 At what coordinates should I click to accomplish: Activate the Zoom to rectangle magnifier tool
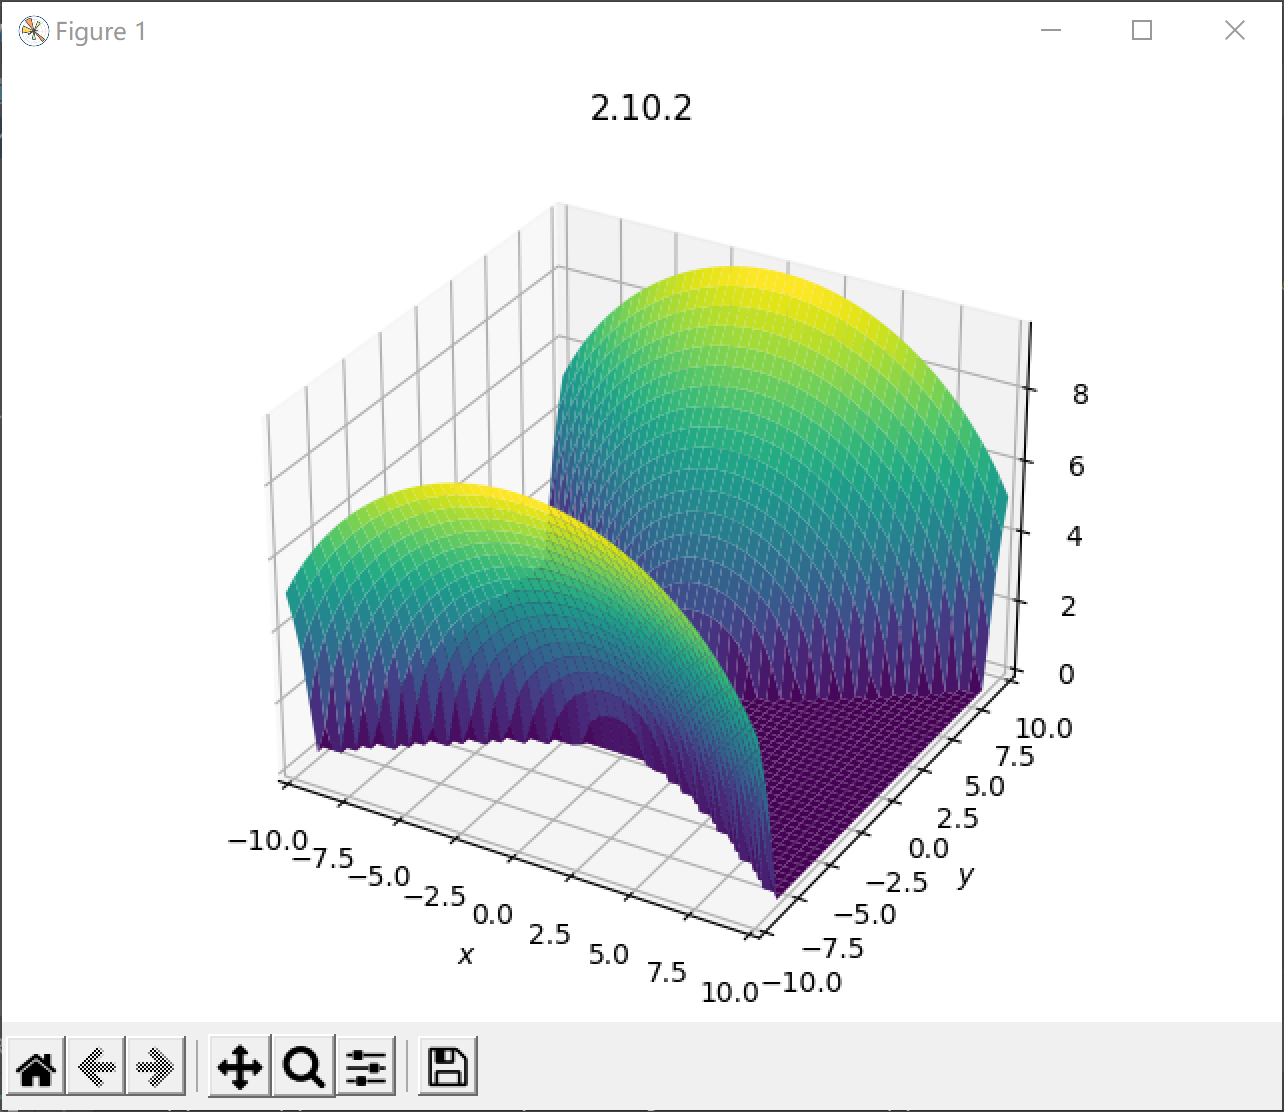[x=303, y=1068]
